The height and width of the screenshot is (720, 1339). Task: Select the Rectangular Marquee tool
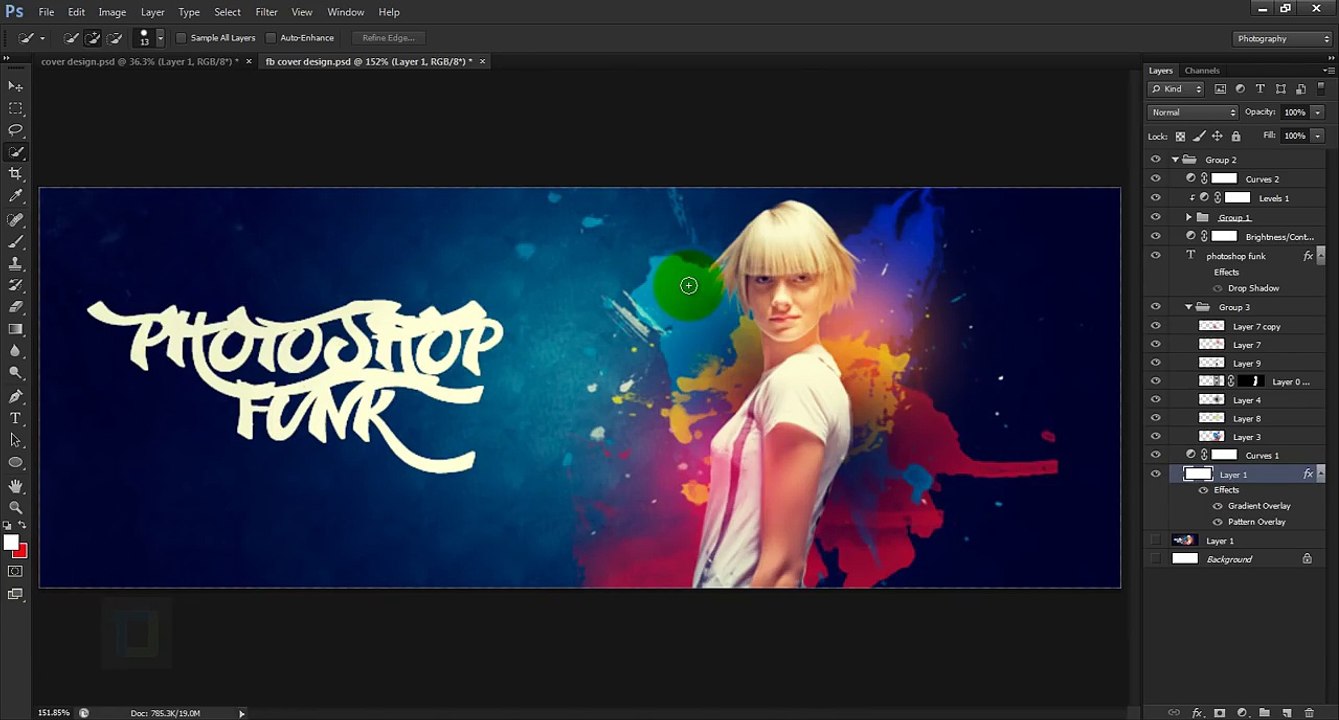[16, 109]
